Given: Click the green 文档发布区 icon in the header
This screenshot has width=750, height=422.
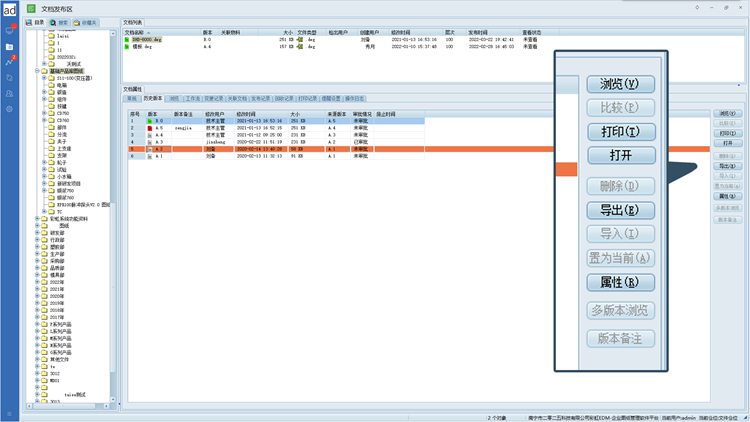Looking at the screenshot, I should [32, 7].
